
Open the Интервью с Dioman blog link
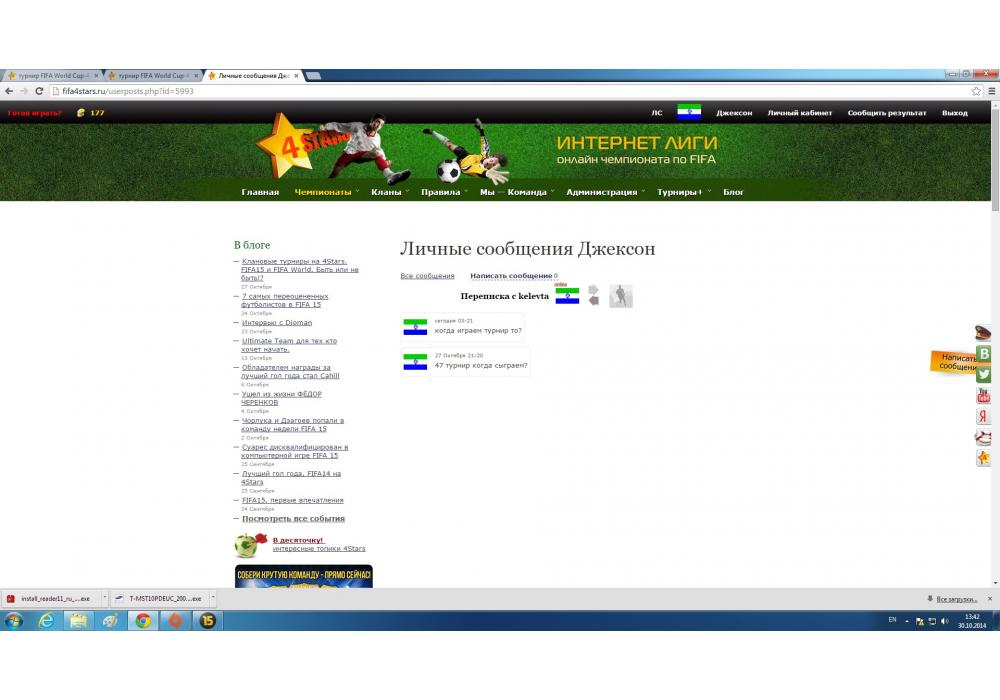(277, 323)
